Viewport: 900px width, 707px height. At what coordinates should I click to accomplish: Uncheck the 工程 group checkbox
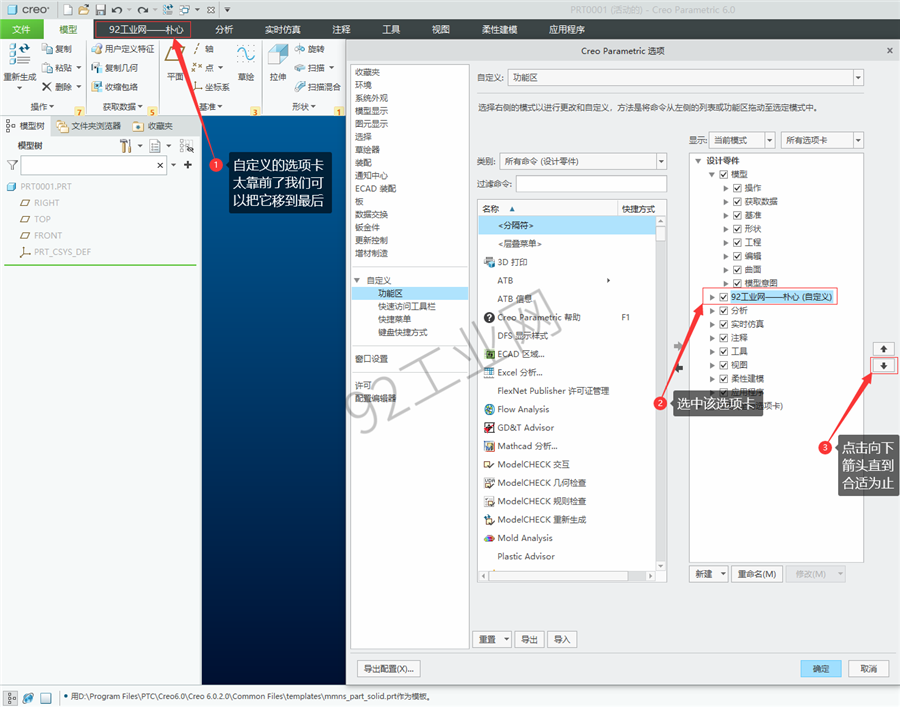tap(738, 243)
